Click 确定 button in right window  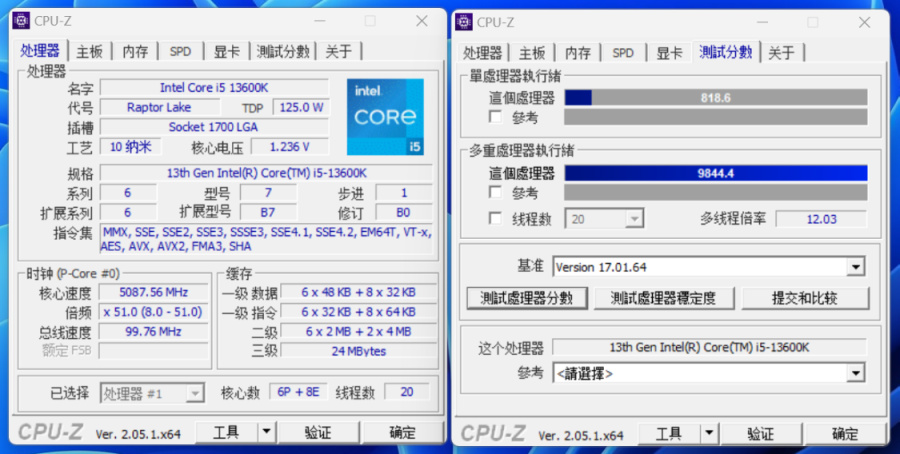(x=845, y=433)
